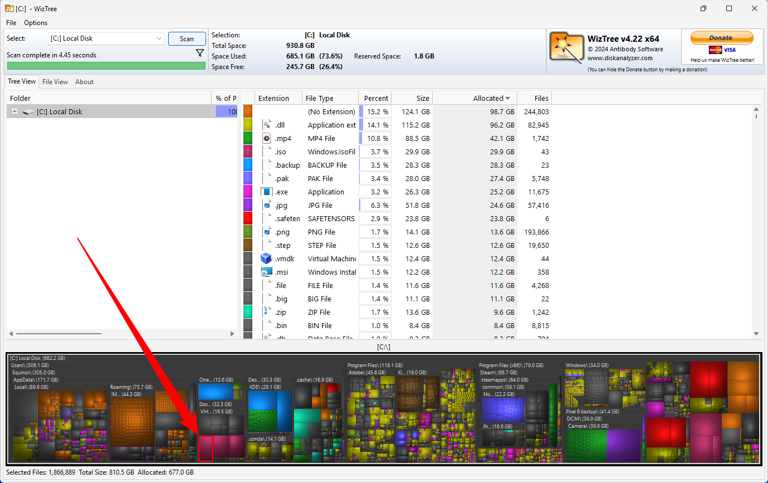Open the About tab
Image resolution: width=768 pixels, height=483 pixels.
pyautogui.click(x=84, y=82)
